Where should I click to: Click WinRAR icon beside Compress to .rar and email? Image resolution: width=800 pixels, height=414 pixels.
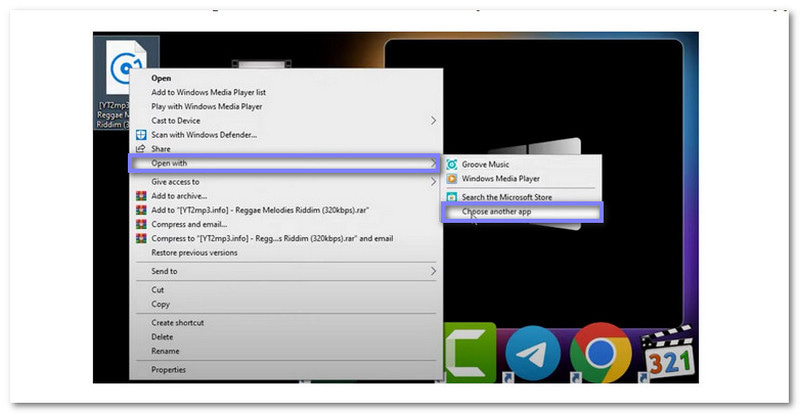(x=141, y=238)
